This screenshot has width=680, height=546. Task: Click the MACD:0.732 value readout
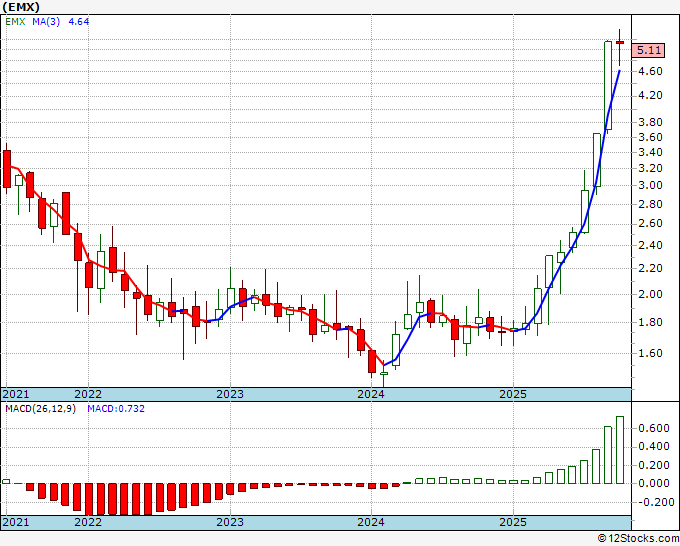click(116, 409)
